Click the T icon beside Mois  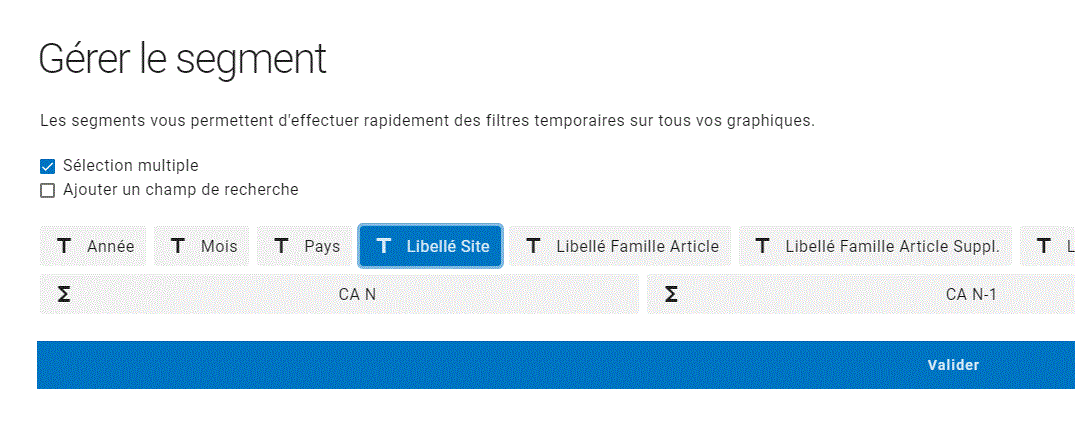coord(178,246)
